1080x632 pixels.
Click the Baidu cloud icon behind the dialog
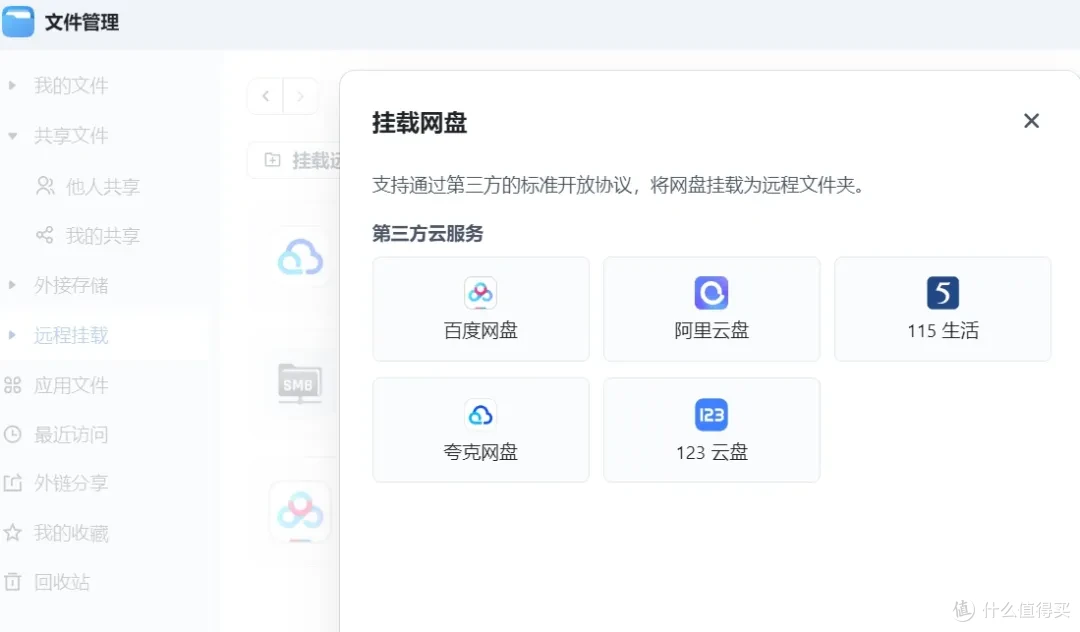300,512
